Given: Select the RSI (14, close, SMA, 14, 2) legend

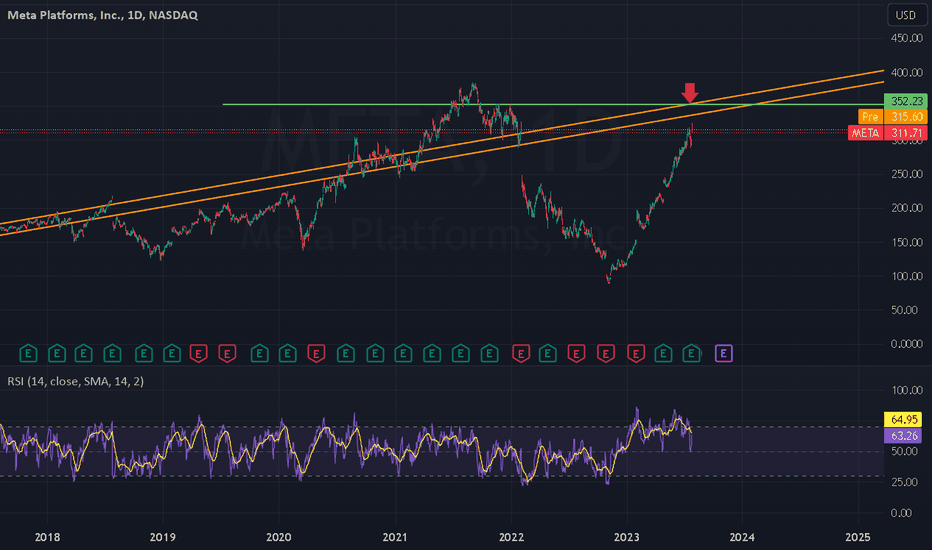Looking at the screenshot, I should coord(75,381).
